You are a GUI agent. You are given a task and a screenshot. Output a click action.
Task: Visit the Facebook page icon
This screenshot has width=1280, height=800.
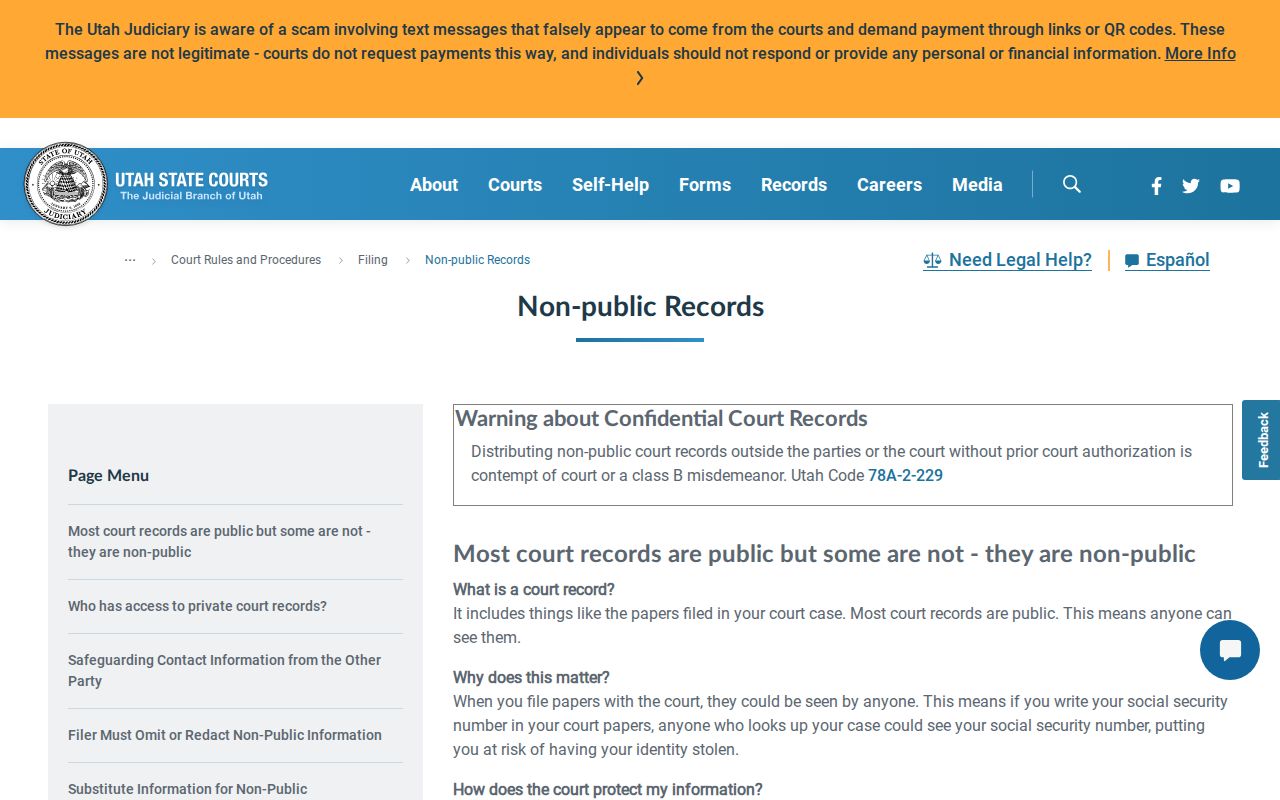[x=1156, y=185]
